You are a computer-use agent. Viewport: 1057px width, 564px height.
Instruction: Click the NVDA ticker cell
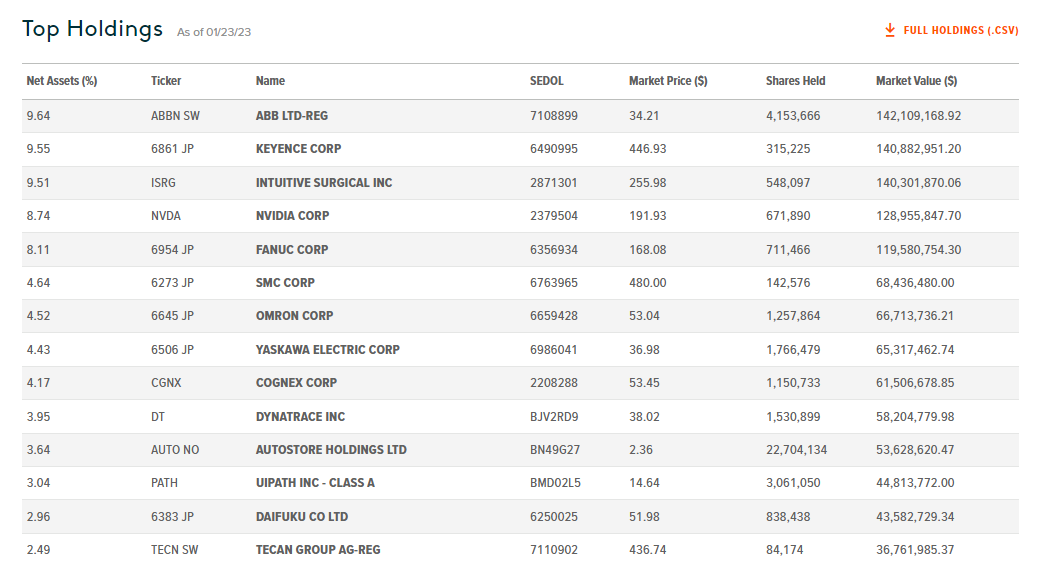[166, 216]
